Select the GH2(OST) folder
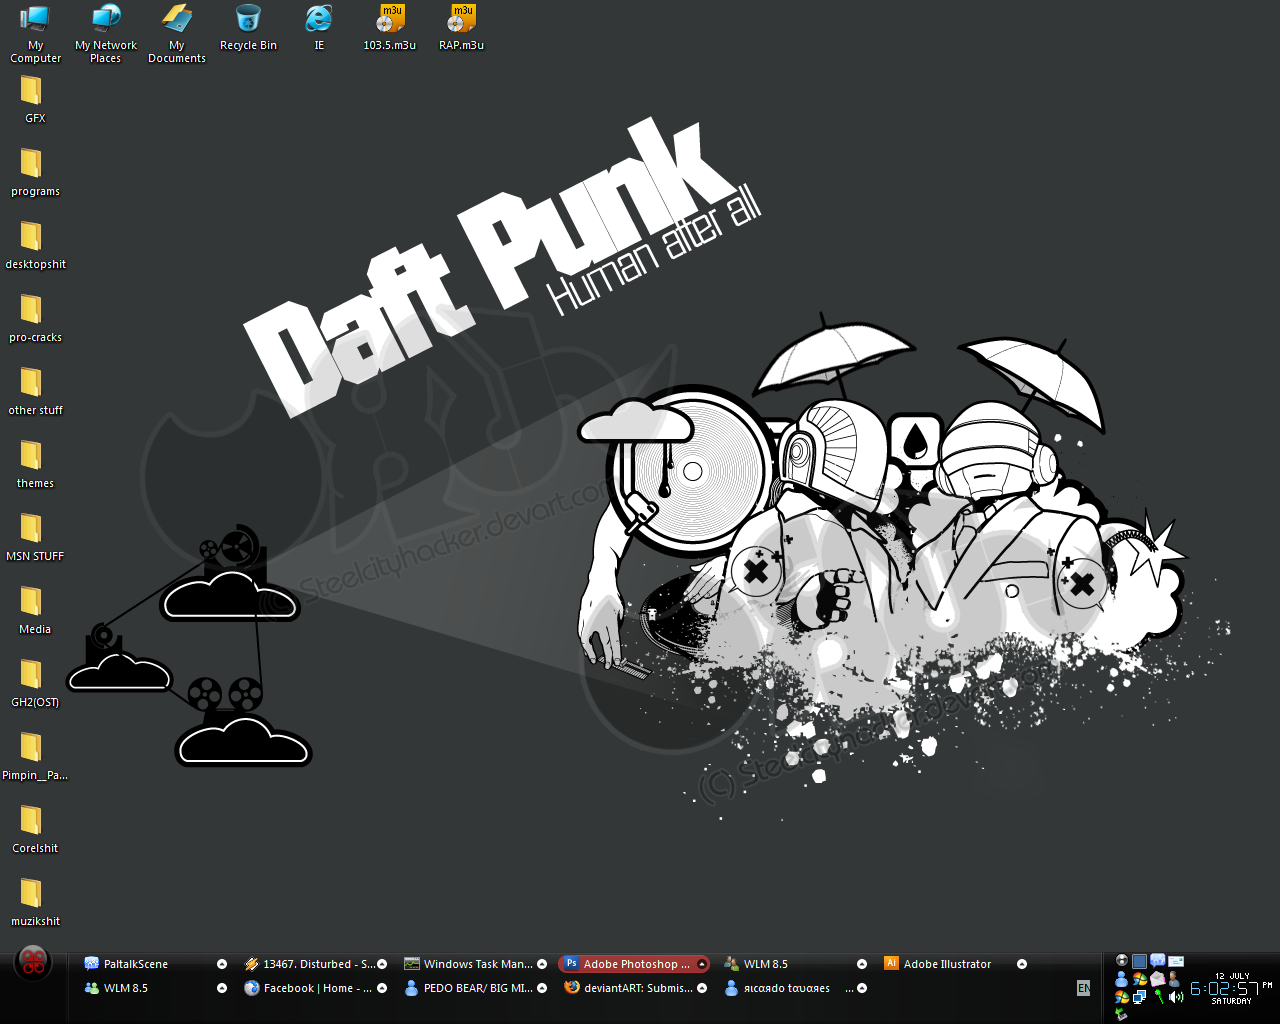The image size is (1280, 1024). click(x=35, y=684)
